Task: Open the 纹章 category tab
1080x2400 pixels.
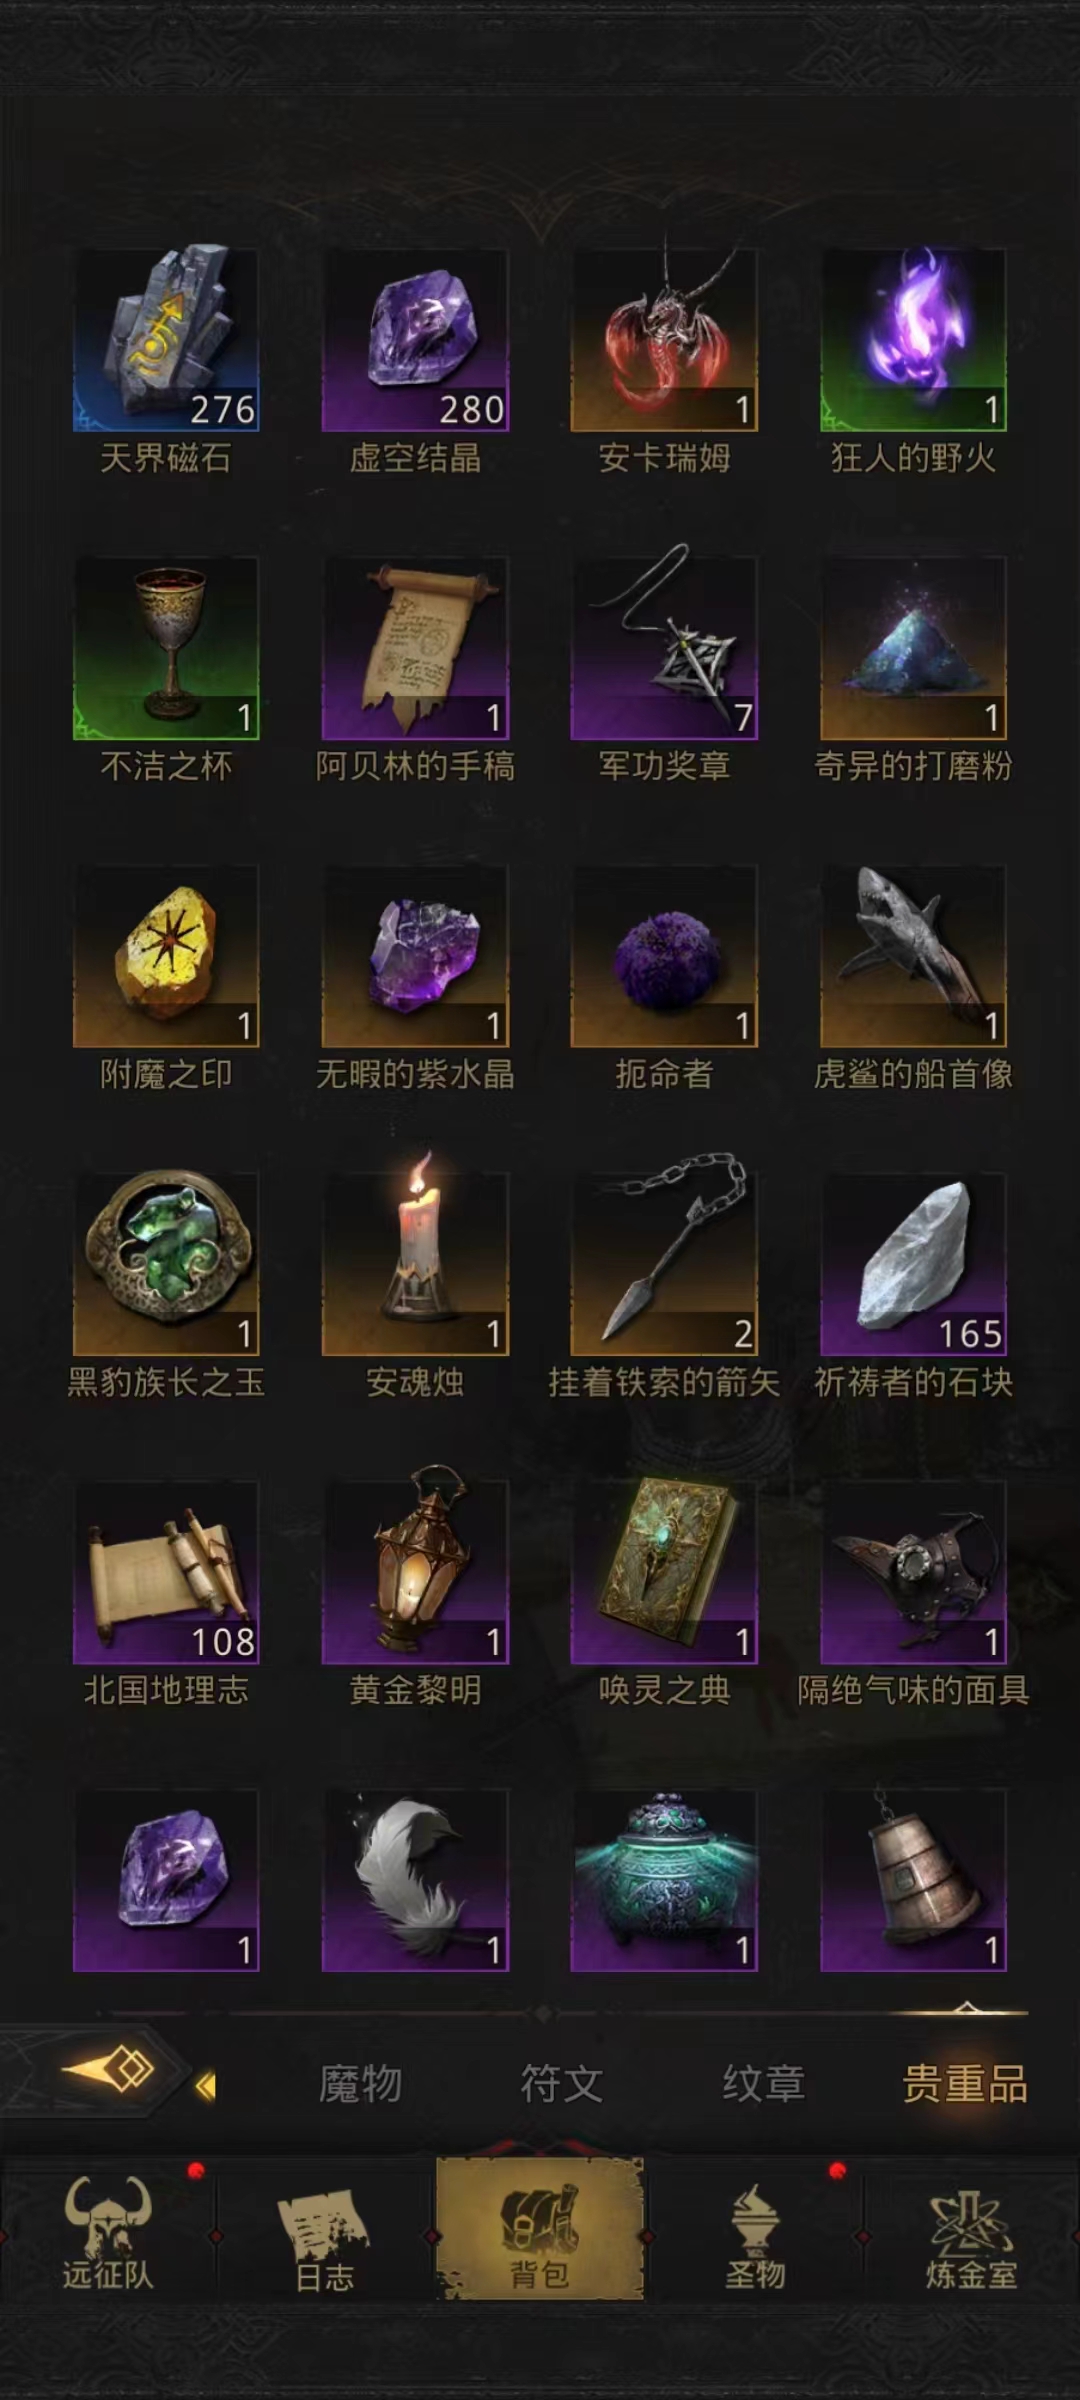Action: 764,2085
